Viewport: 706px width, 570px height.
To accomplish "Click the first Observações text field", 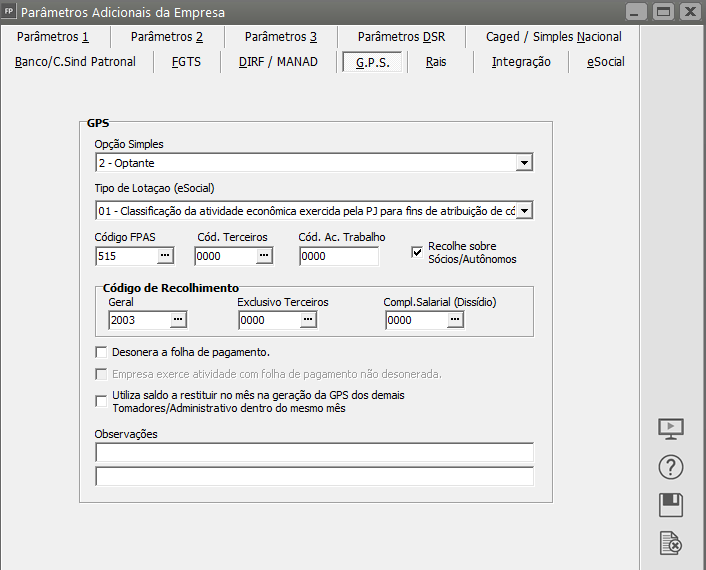I will (x=314, y=453).
